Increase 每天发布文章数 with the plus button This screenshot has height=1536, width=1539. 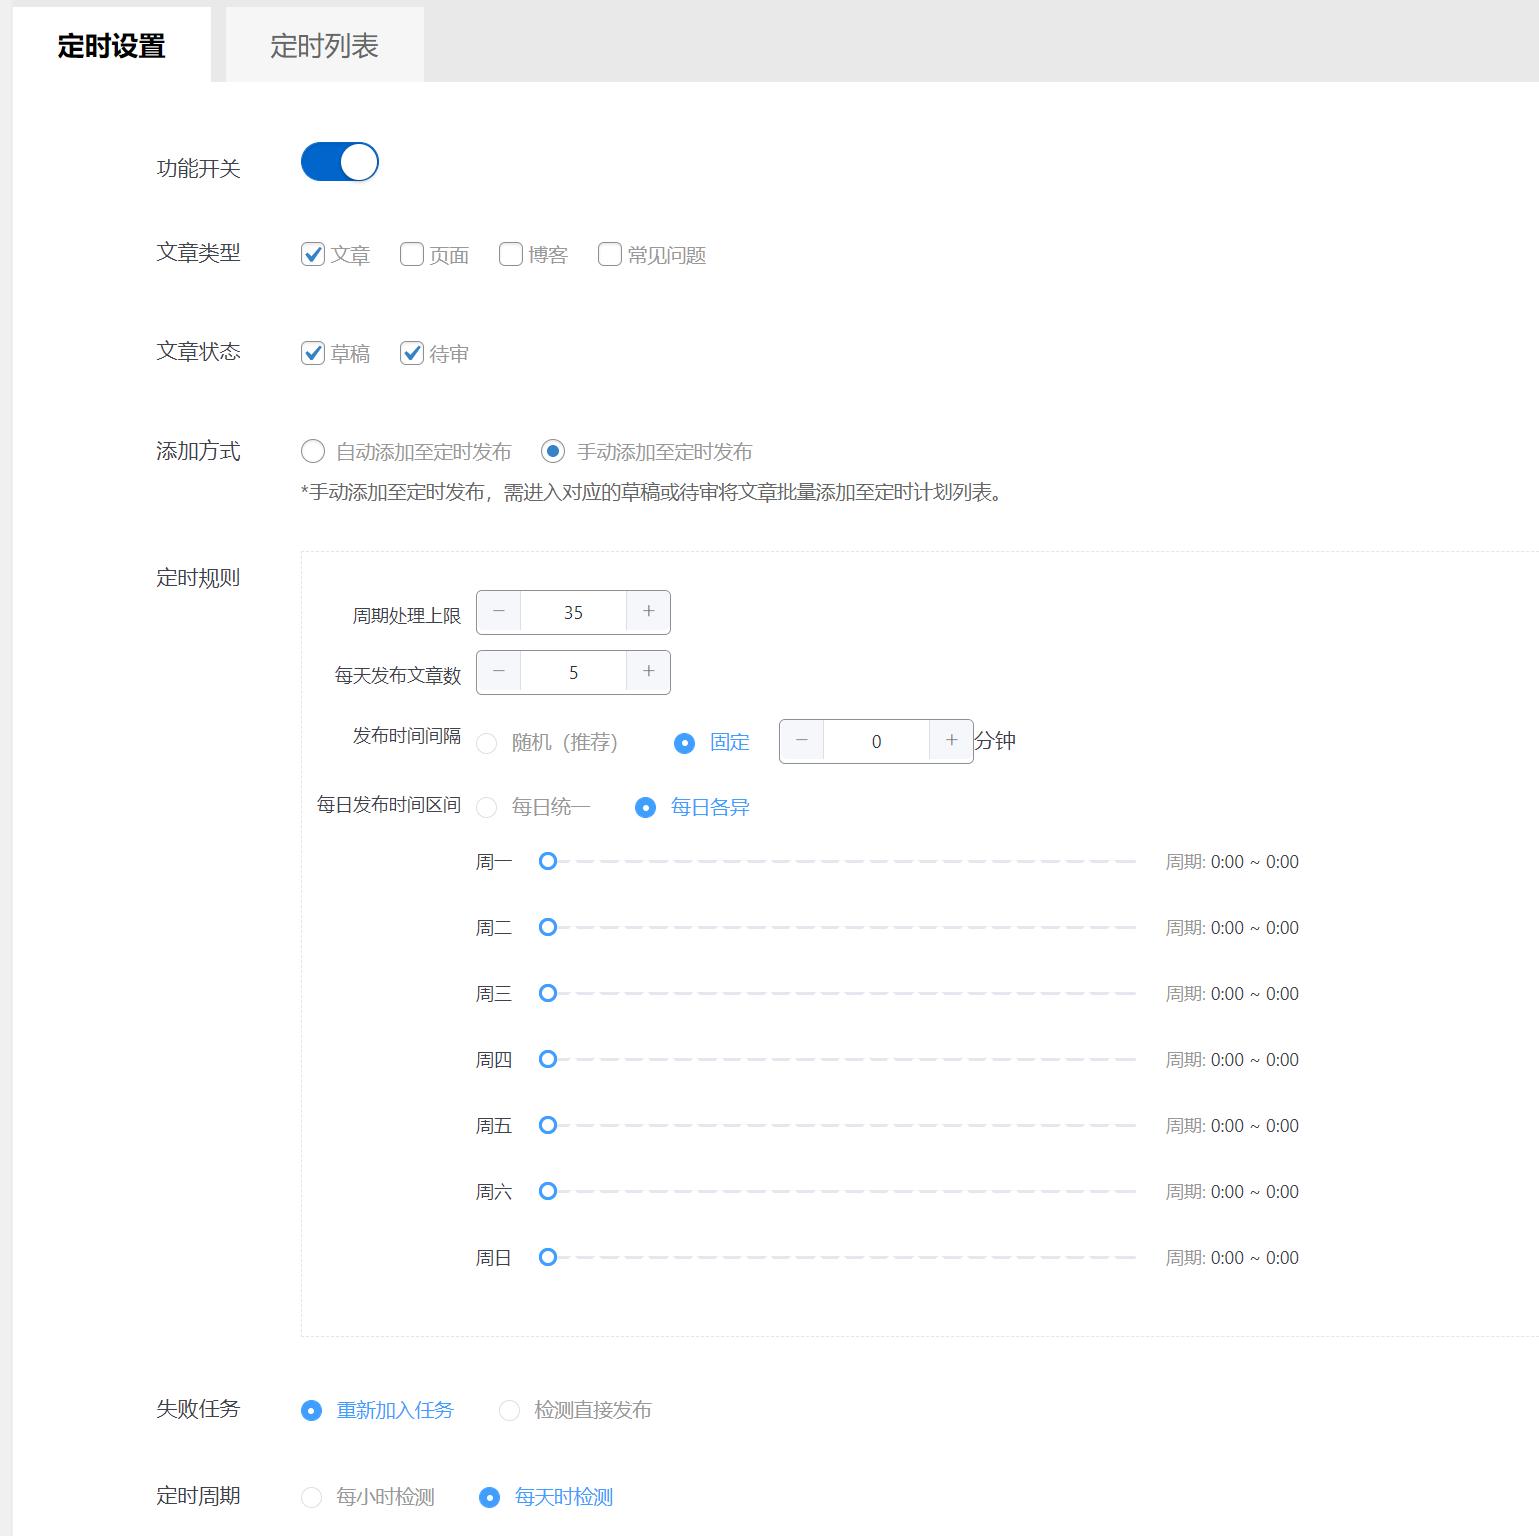648,672
